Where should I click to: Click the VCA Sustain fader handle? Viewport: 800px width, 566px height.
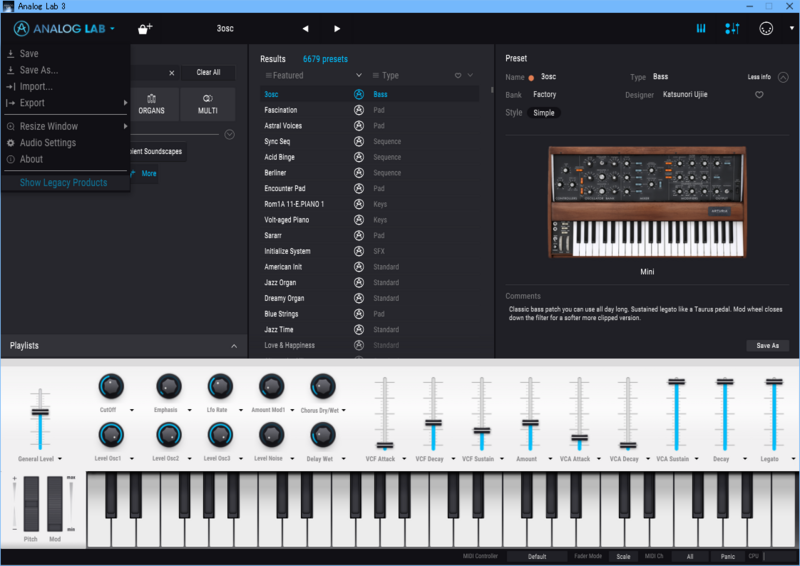[x=677, y=381]
